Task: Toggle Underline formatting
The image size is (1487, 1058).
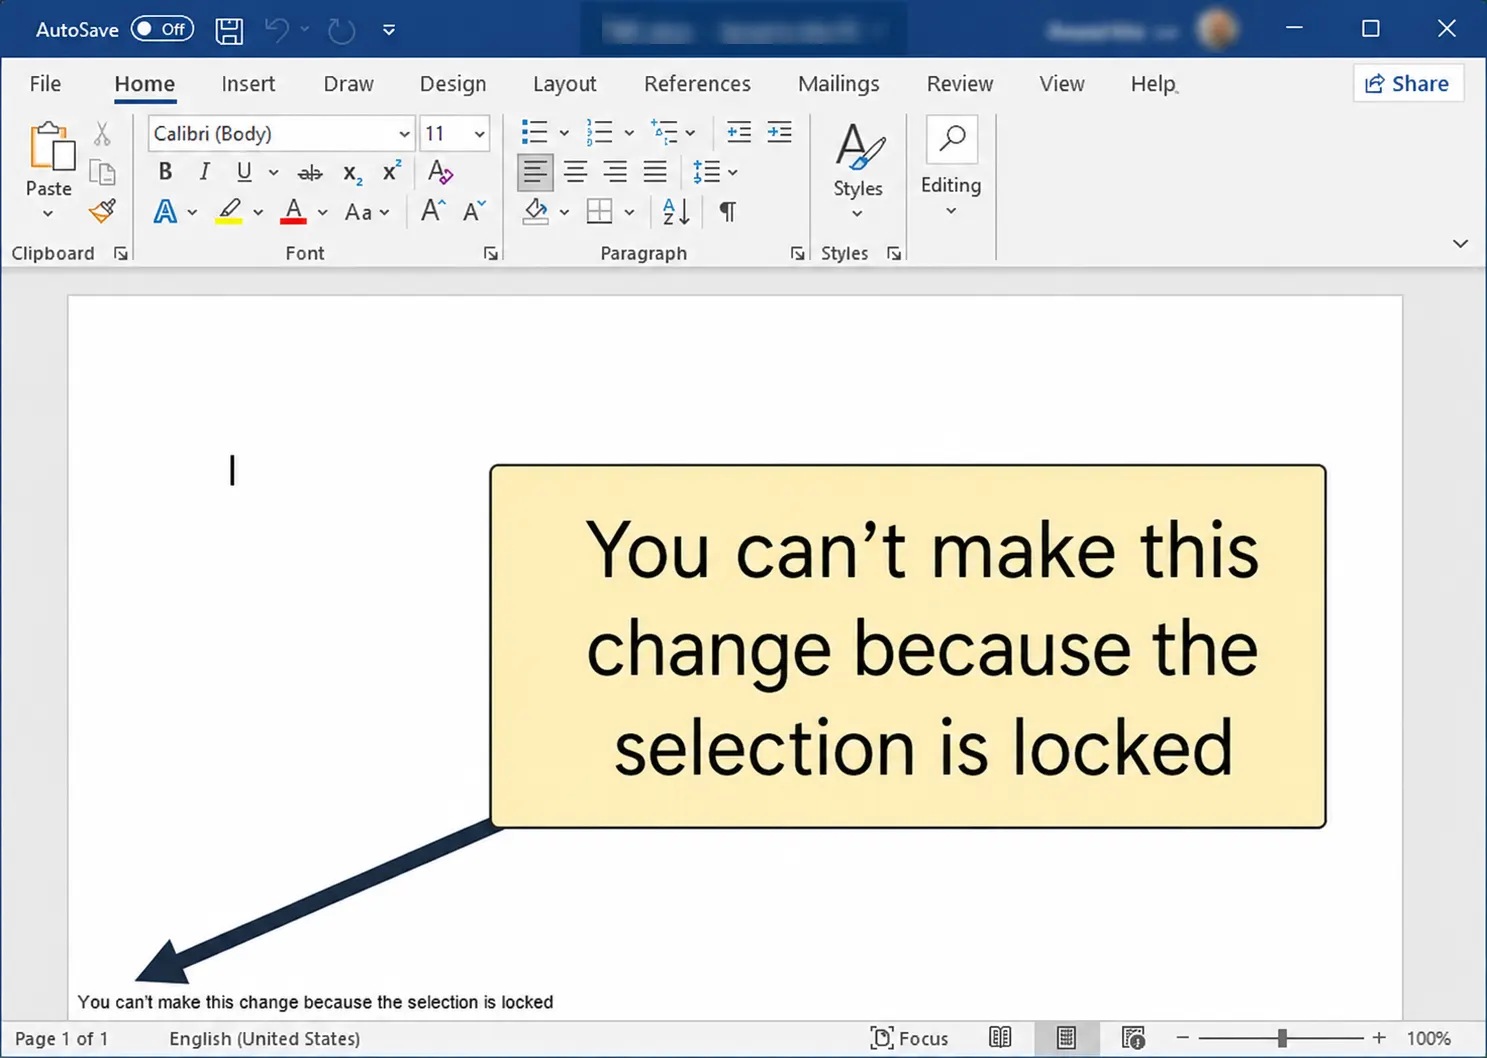Action: tap(244, 172)
